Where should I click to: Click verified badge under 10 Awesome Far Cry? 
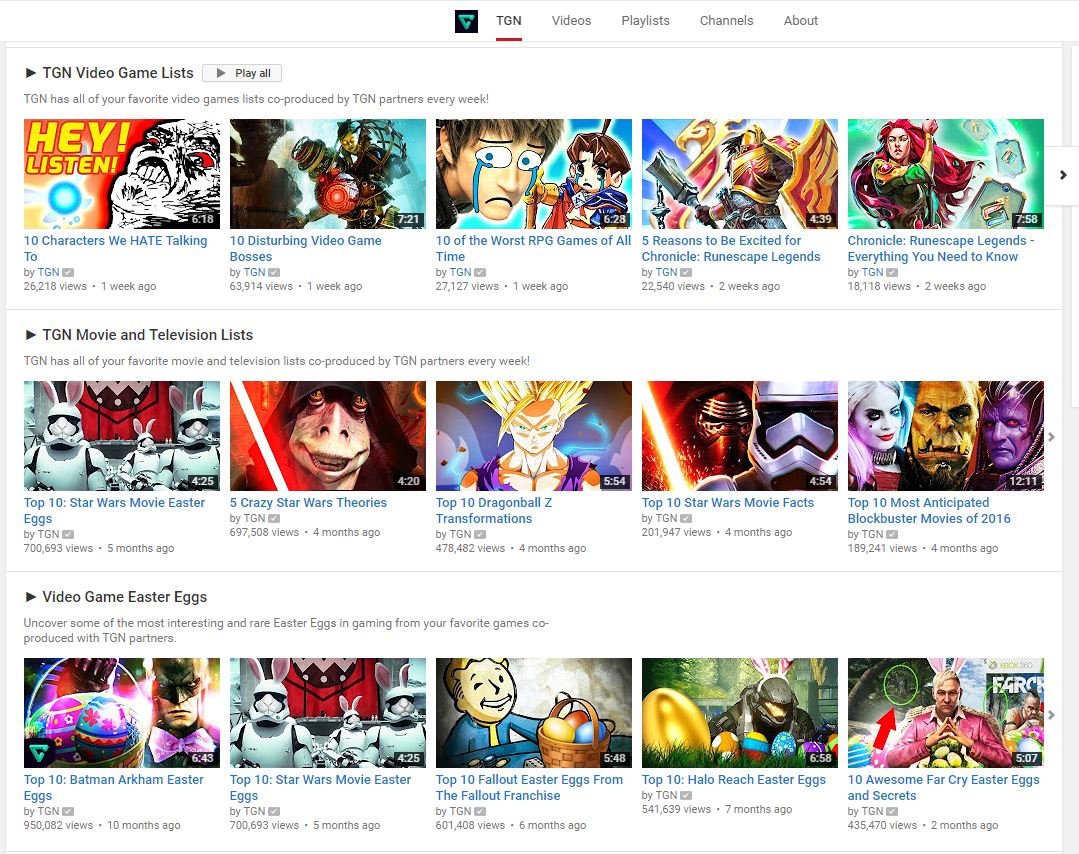pyautogui.click(x=892, y=811)
